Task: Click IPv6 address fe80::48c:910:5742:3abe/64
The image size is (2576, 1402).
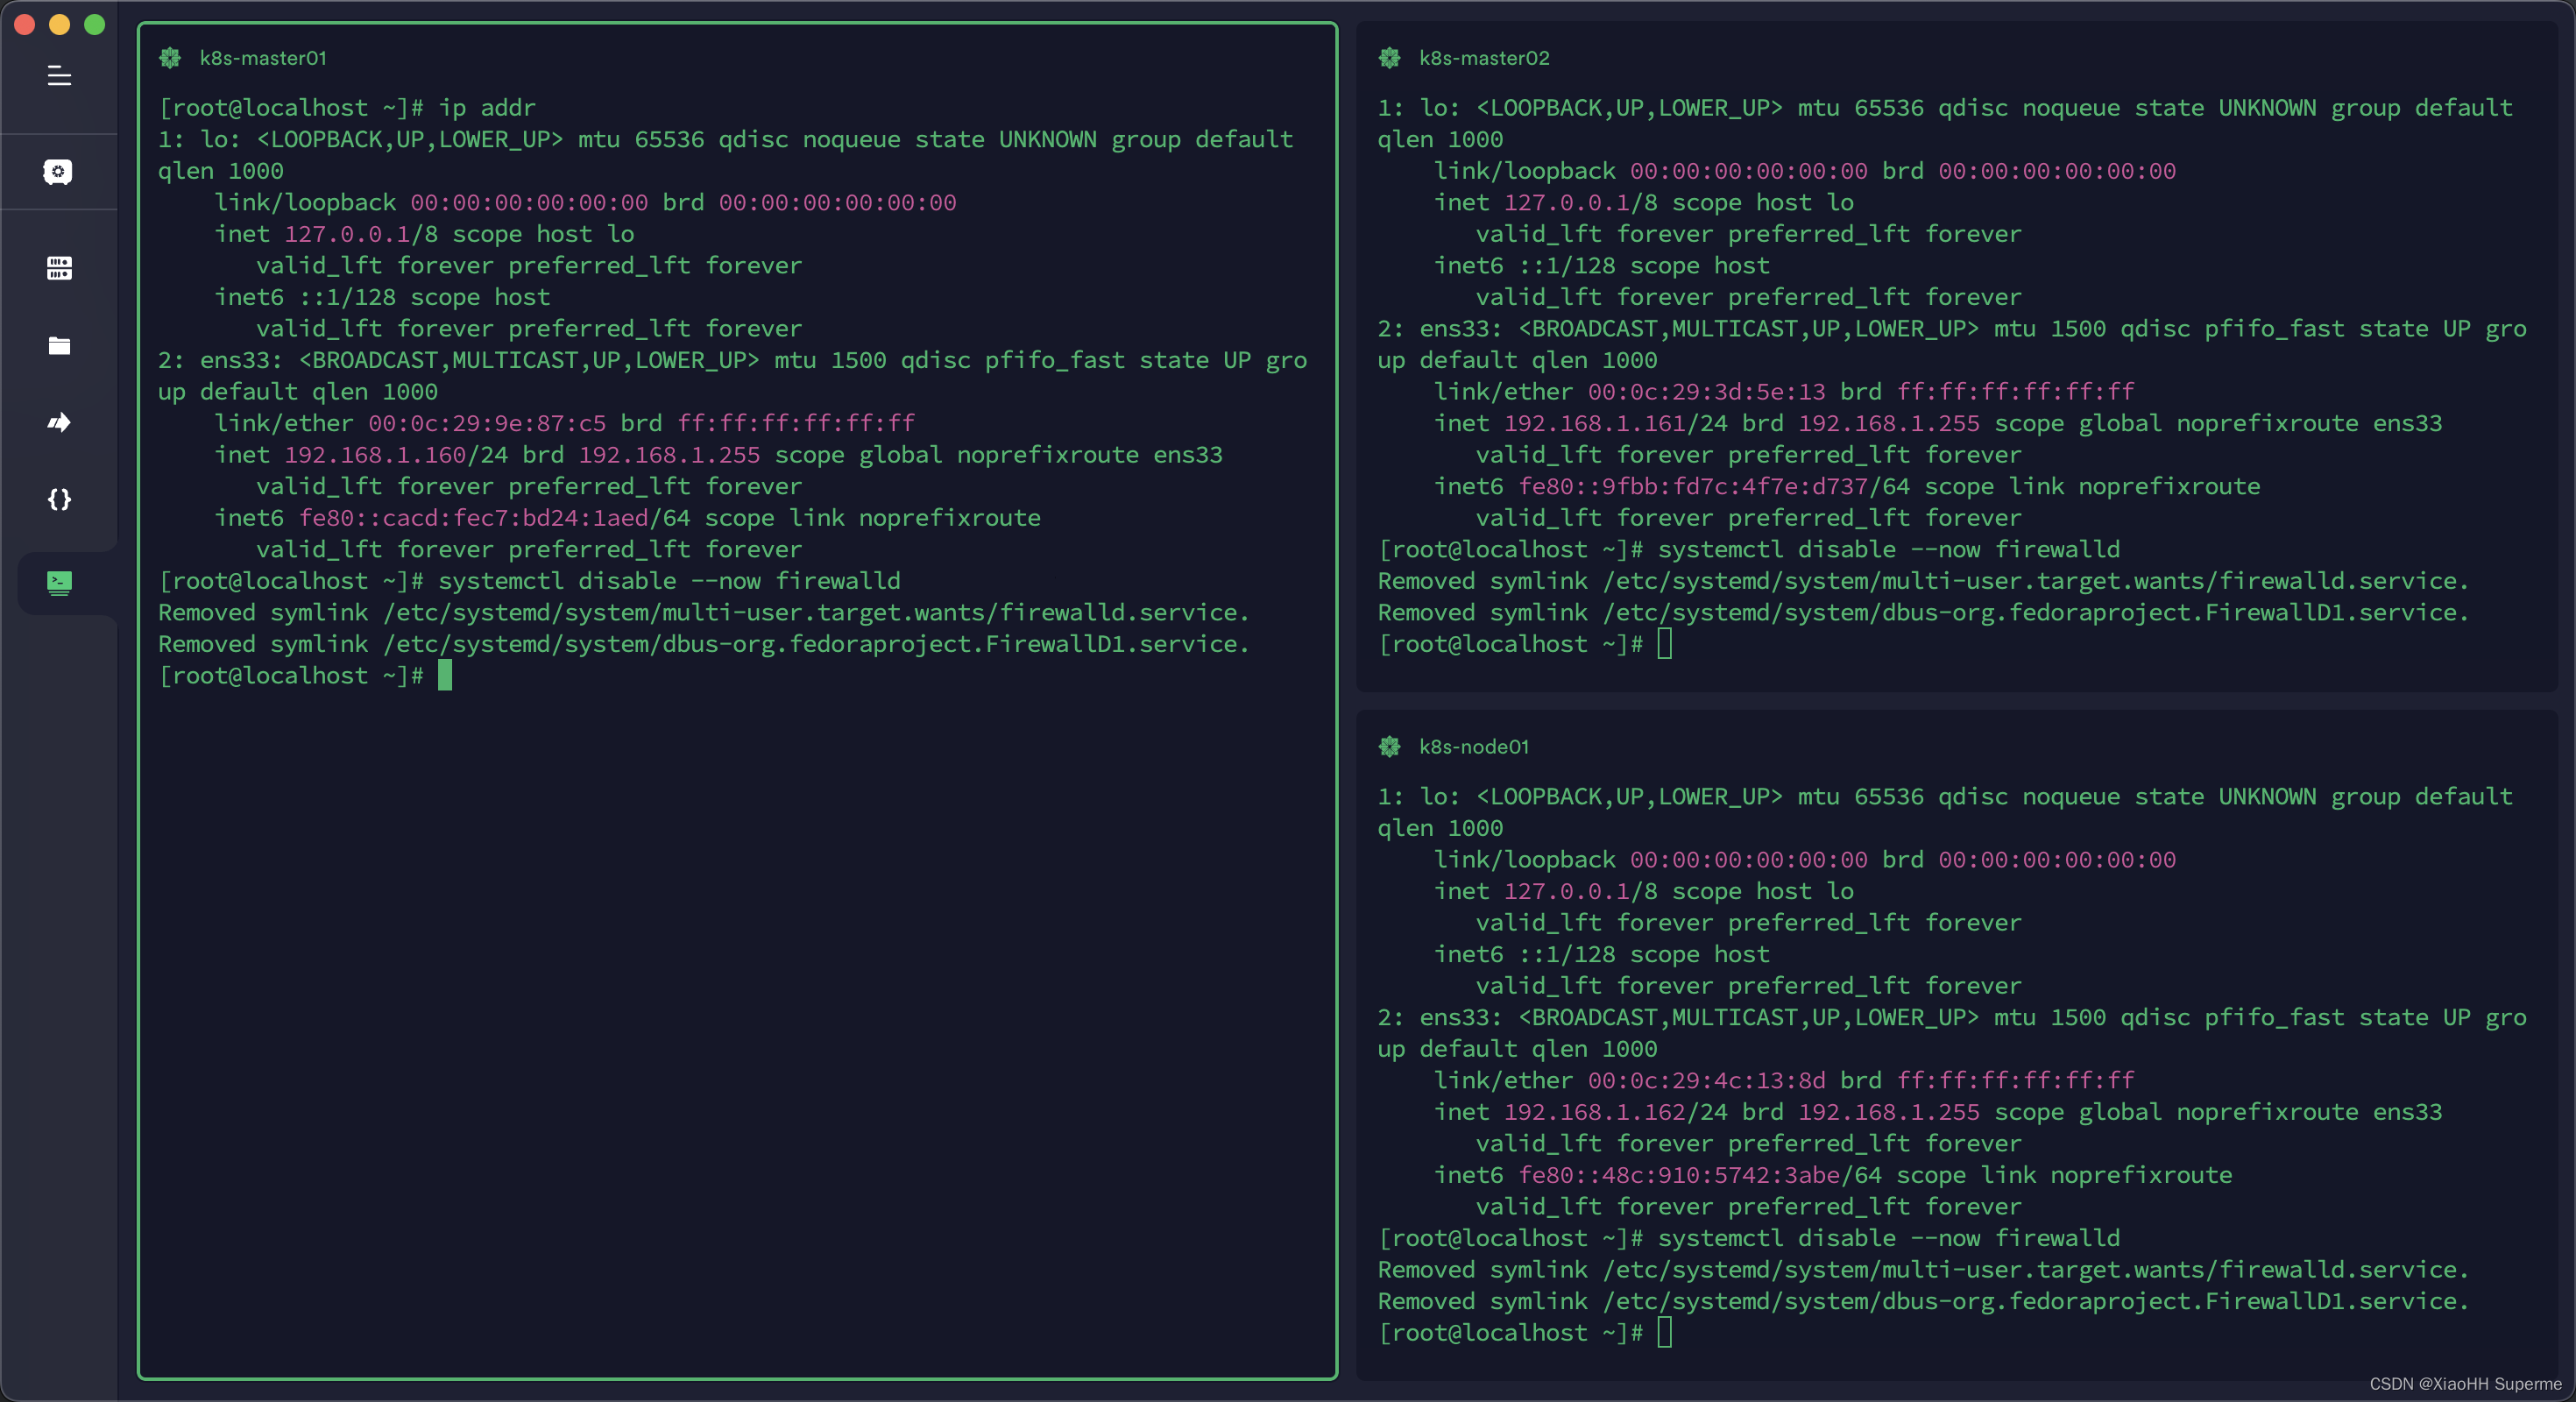Action: [x=1700, y=1175]
